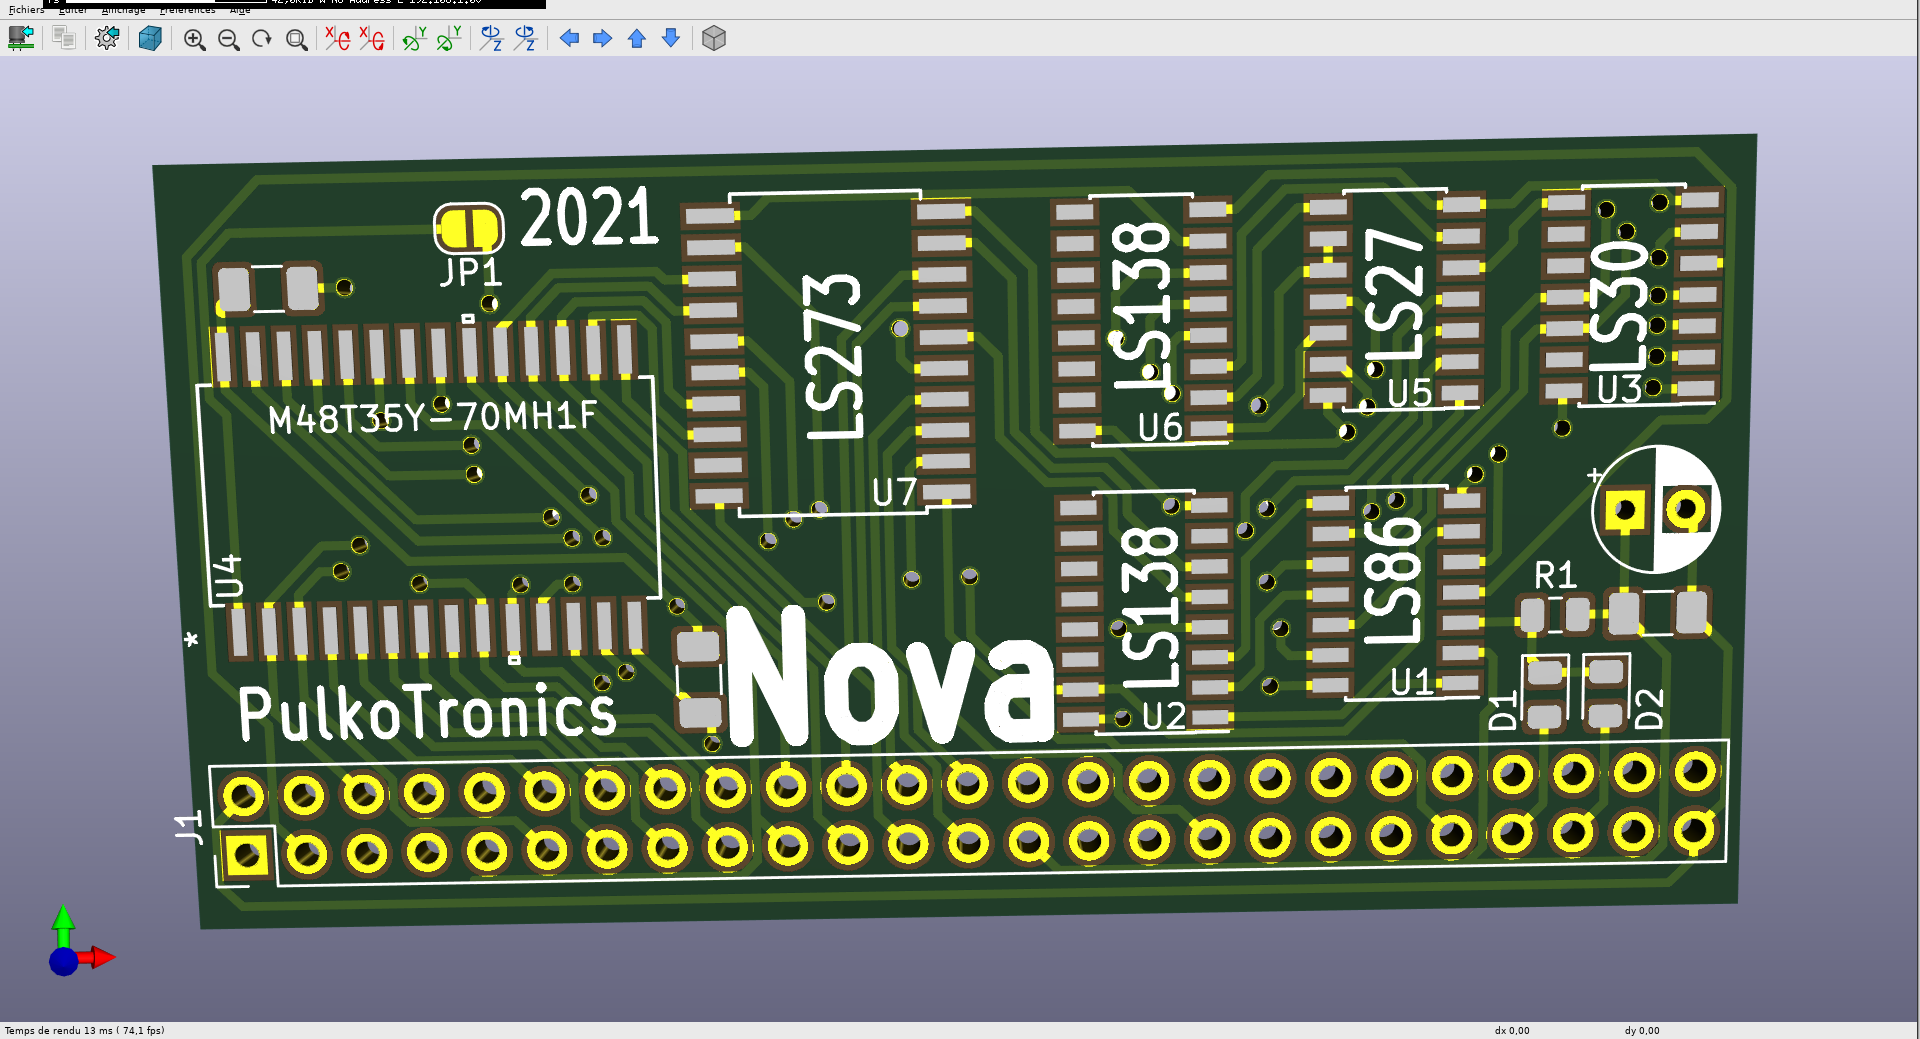Toggle orthographic projection gray cube icon
This screenshot has width=1920, height=1039.
[x=713, y=39]
